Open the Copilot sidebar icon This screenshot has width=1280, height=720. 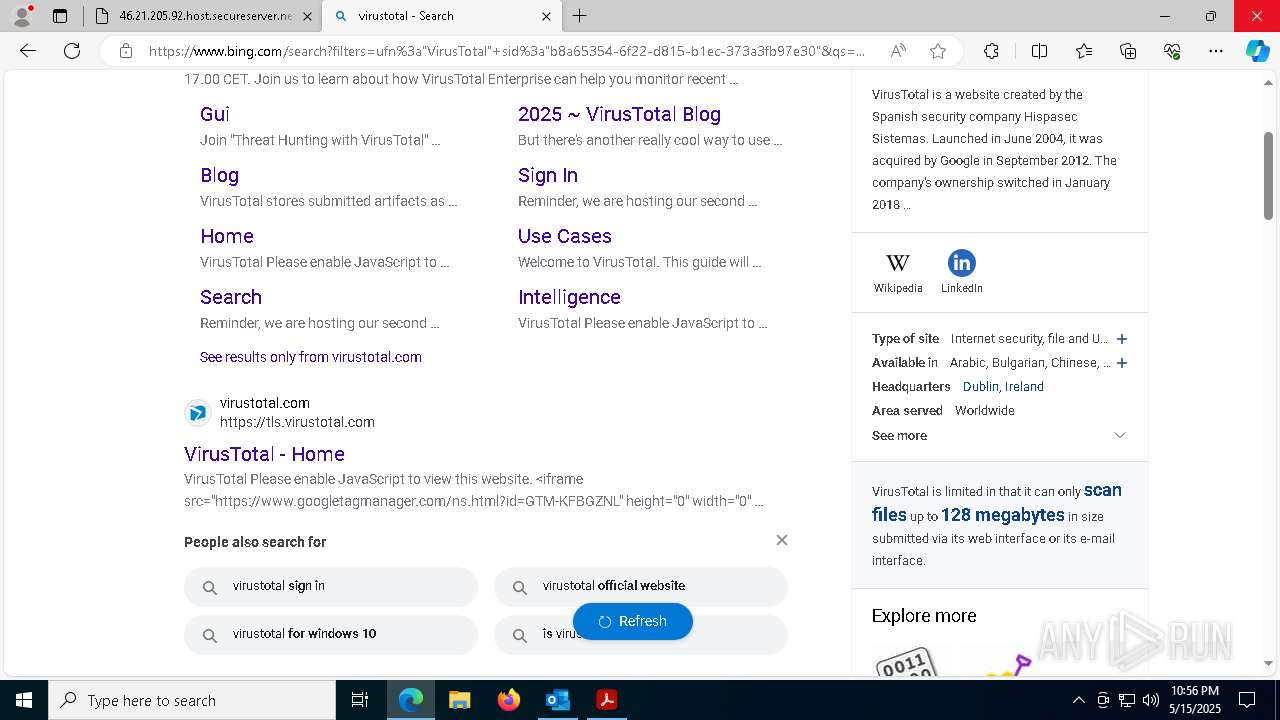(1257, 51)
